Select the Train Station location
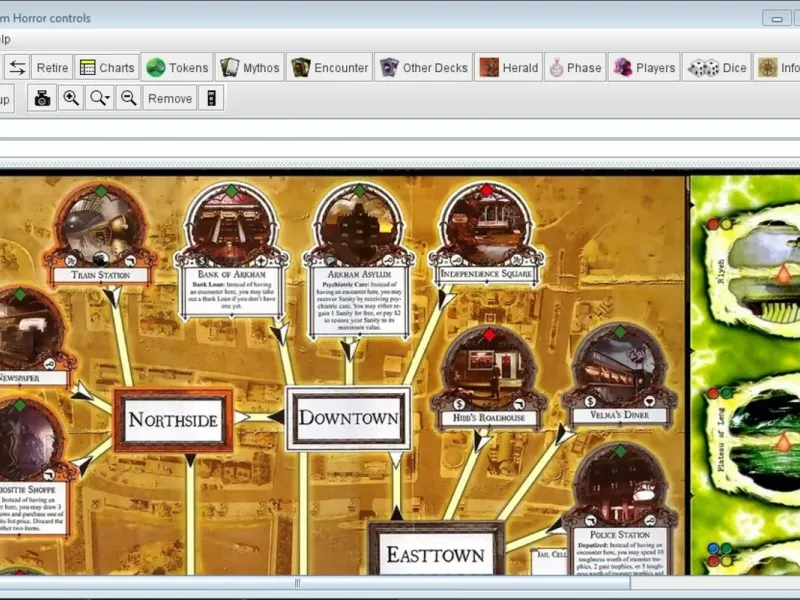Image resolution: width=800 pixels, height=600 pixels. tap(101, 234)
